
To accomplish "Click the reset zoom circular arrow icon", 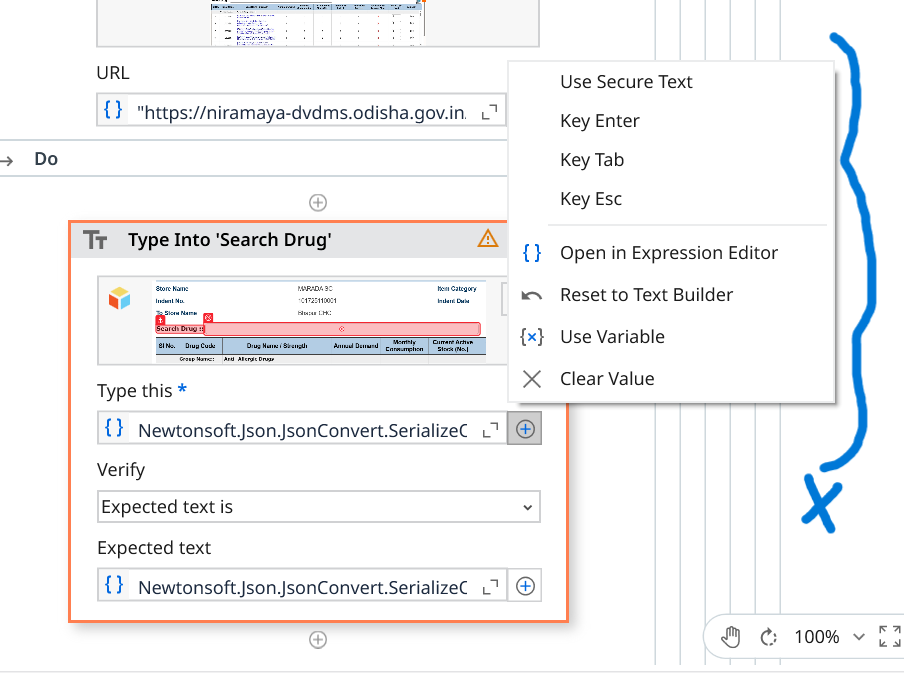I will (x=769, y=637).
